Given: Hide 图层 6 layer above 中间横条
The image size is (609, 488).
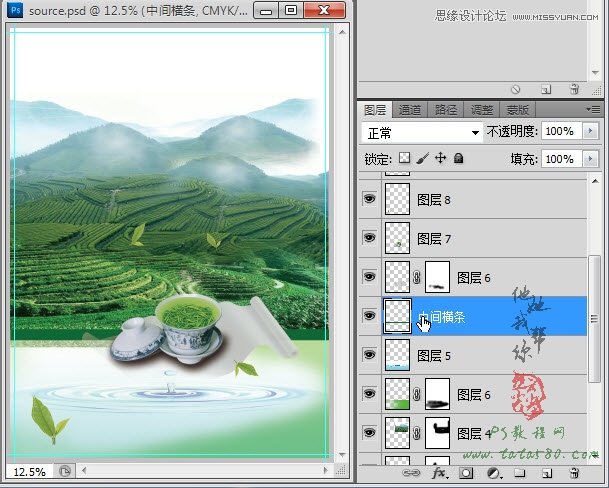Looking at the screenshot, I should point(369,277).
